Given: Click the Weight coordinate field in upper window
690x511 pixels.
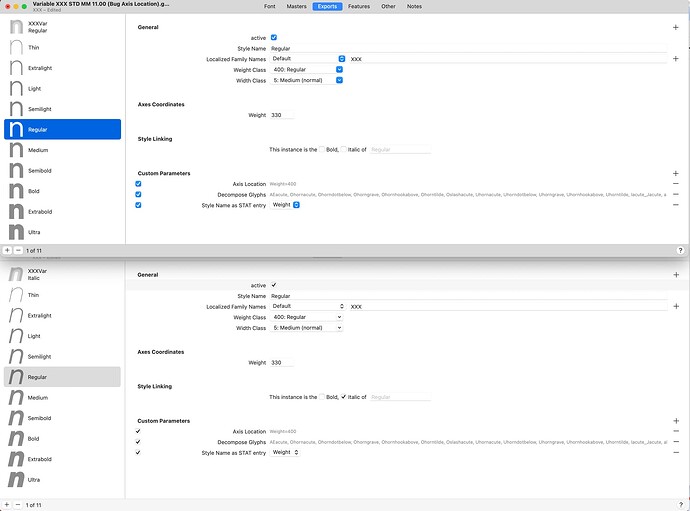Looking at the screenshot, I should click(282, 115).
